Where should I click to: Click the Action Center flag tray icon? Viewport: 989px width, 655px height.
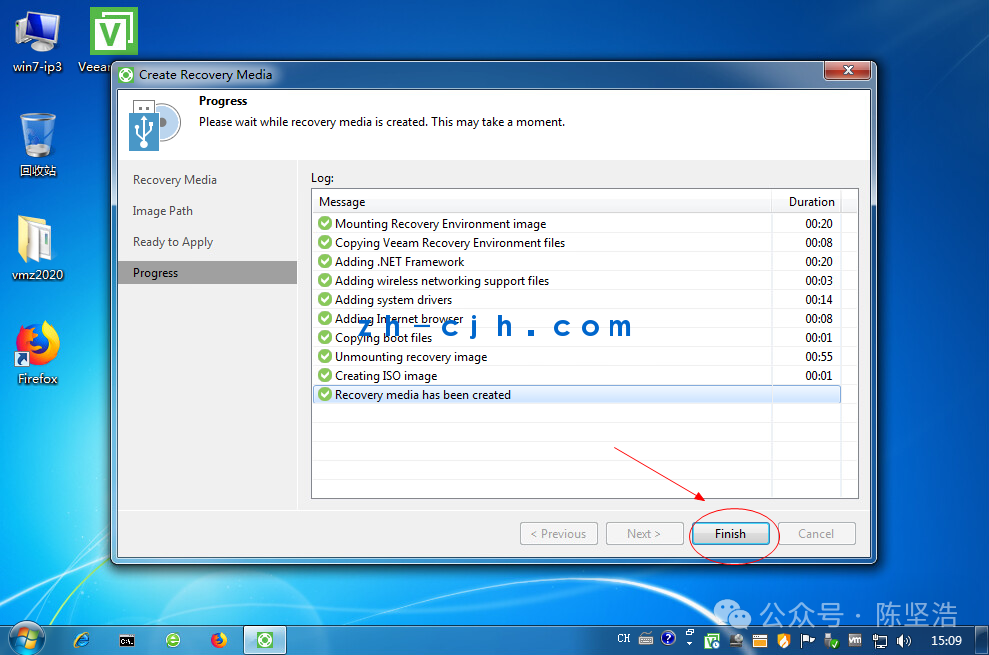807,641
